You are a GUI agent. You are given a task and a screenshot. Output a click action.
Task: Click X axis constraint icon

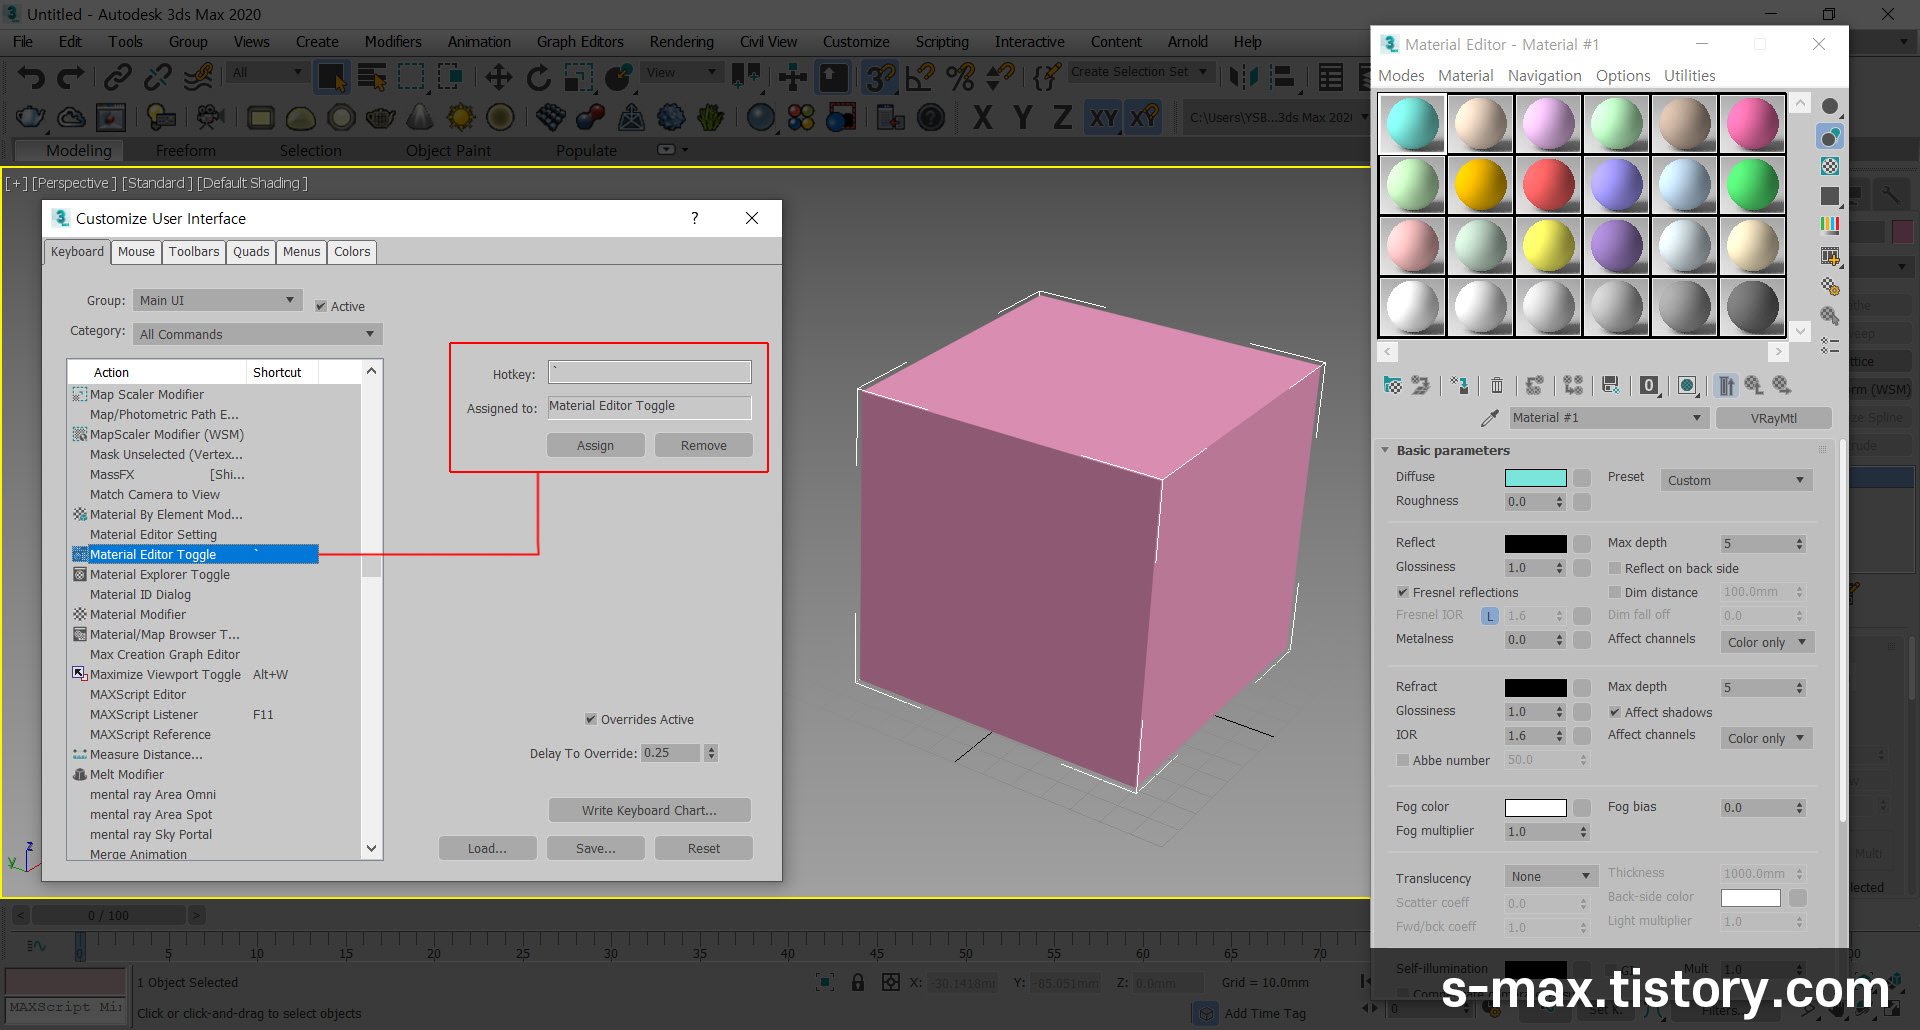point(983,117)
